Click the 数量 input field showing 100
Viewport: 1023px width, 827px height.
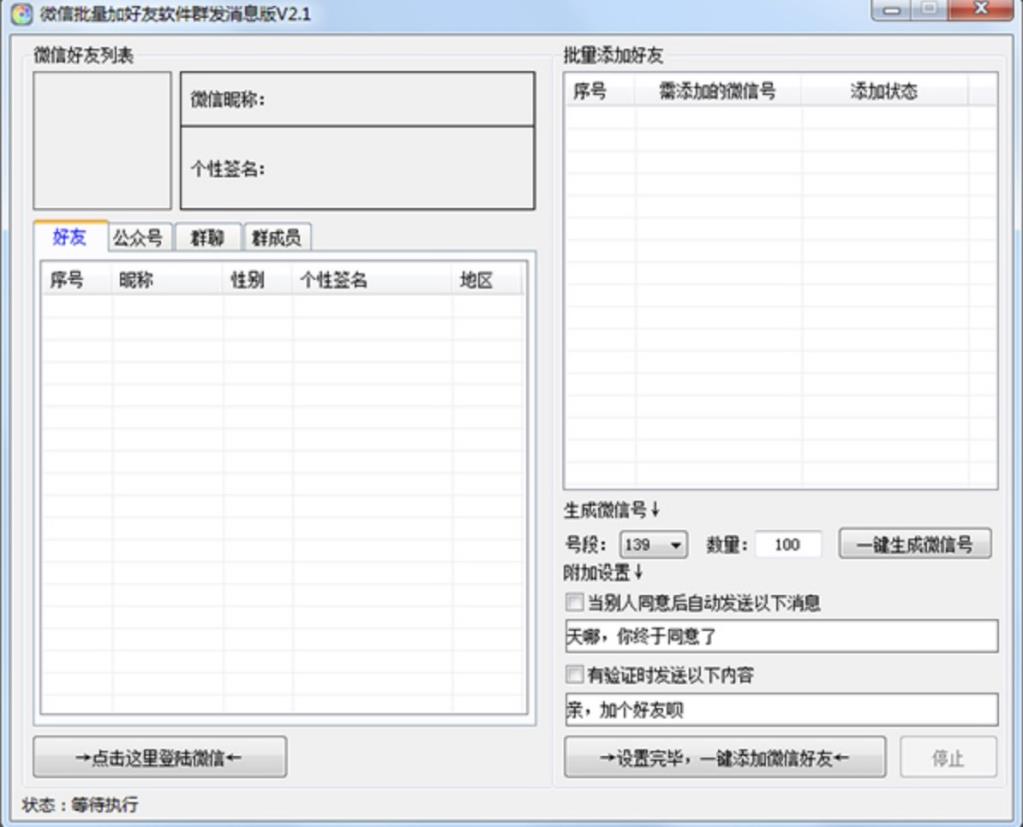(x=788, y=545)
